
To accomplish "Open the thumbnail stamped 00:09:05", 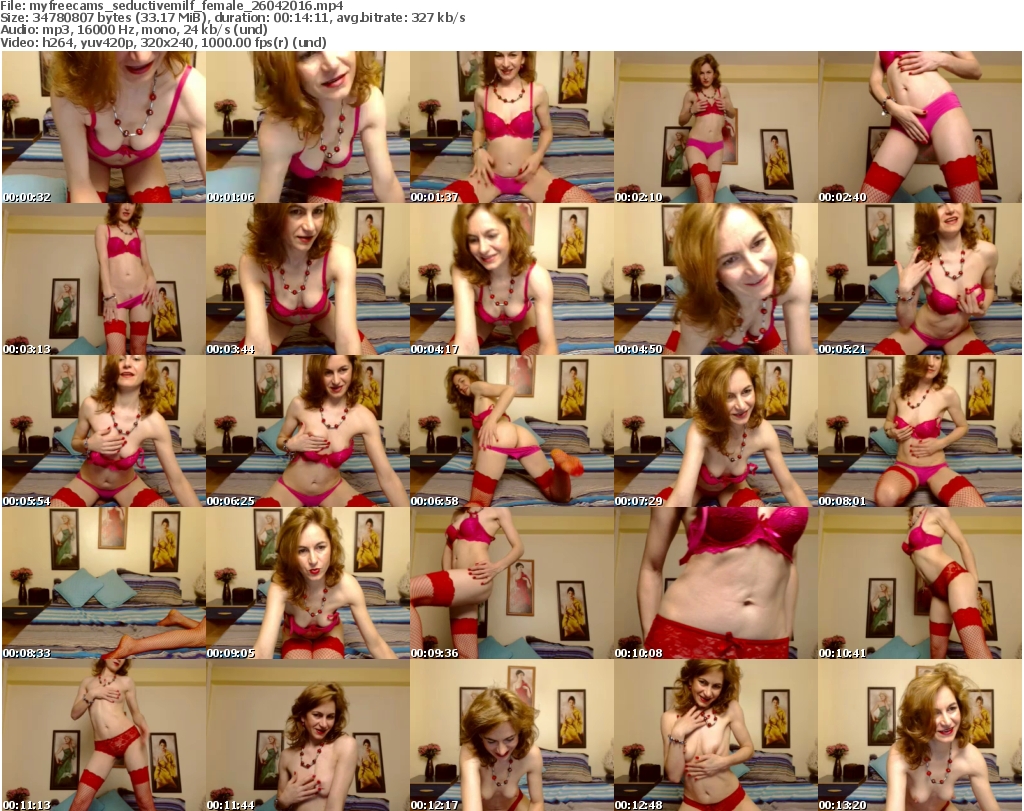I will point(308,583).
